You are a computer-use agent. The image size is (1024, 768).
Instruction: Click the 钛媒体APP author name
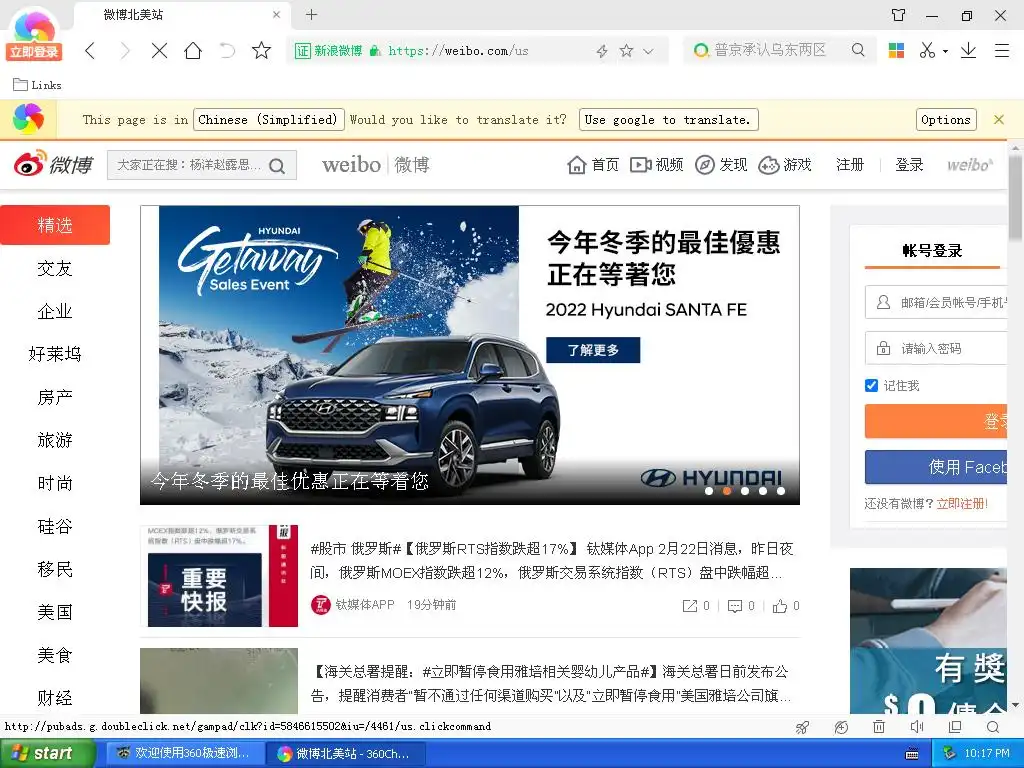365,605
